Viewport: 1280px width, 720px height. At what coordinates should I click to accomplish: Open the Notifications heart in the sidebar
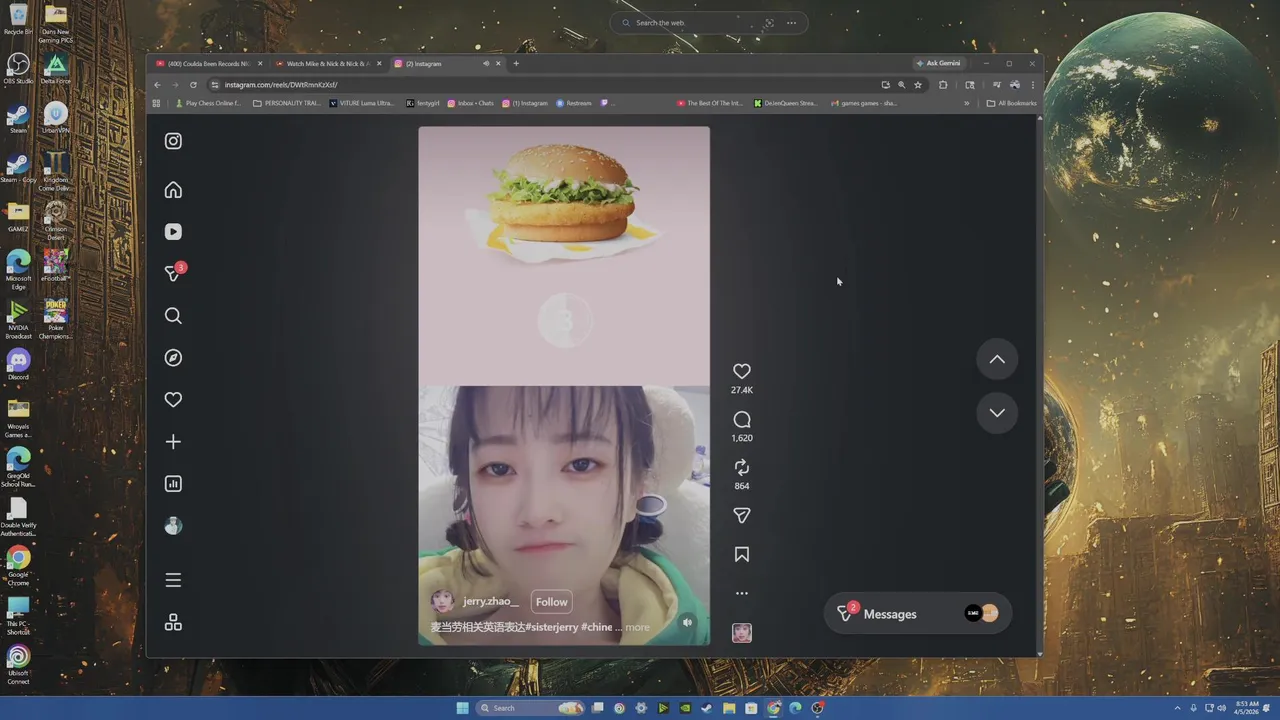[x=173, y=400]
